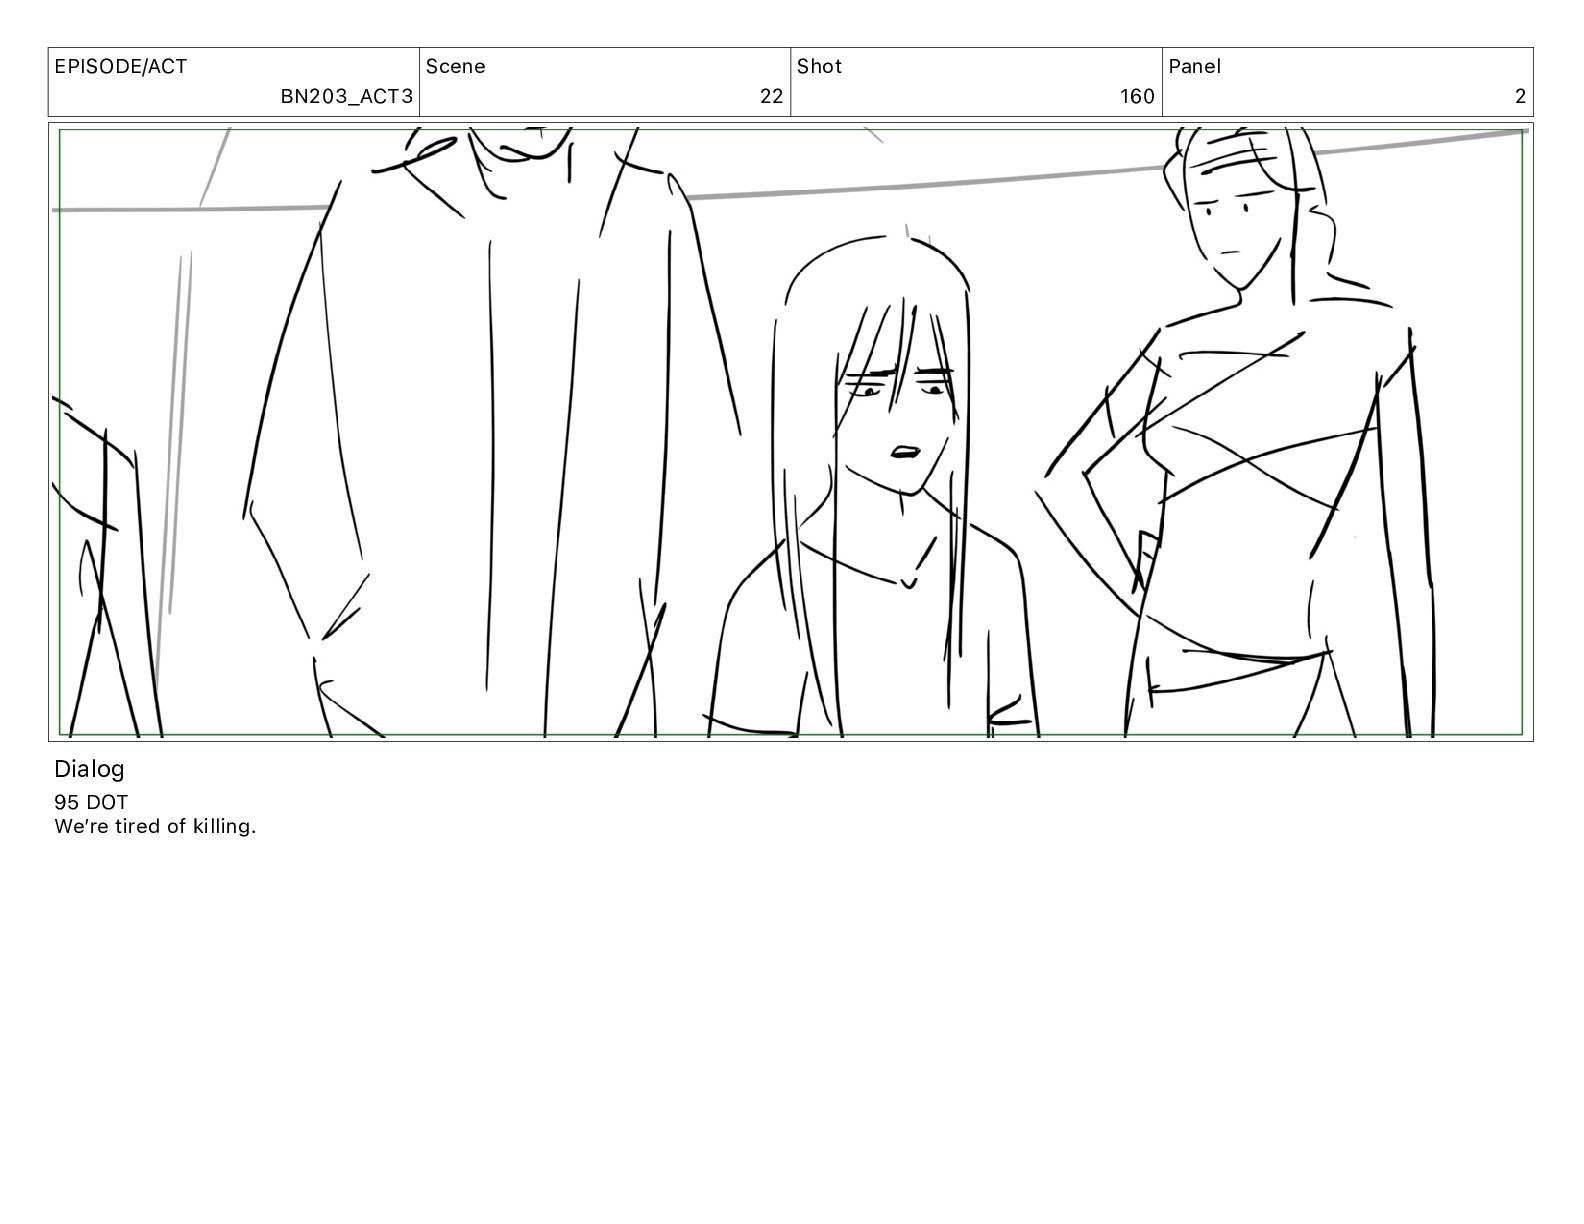
Task: Click the Dialog section heading
Action: click(x=89, y=769)
